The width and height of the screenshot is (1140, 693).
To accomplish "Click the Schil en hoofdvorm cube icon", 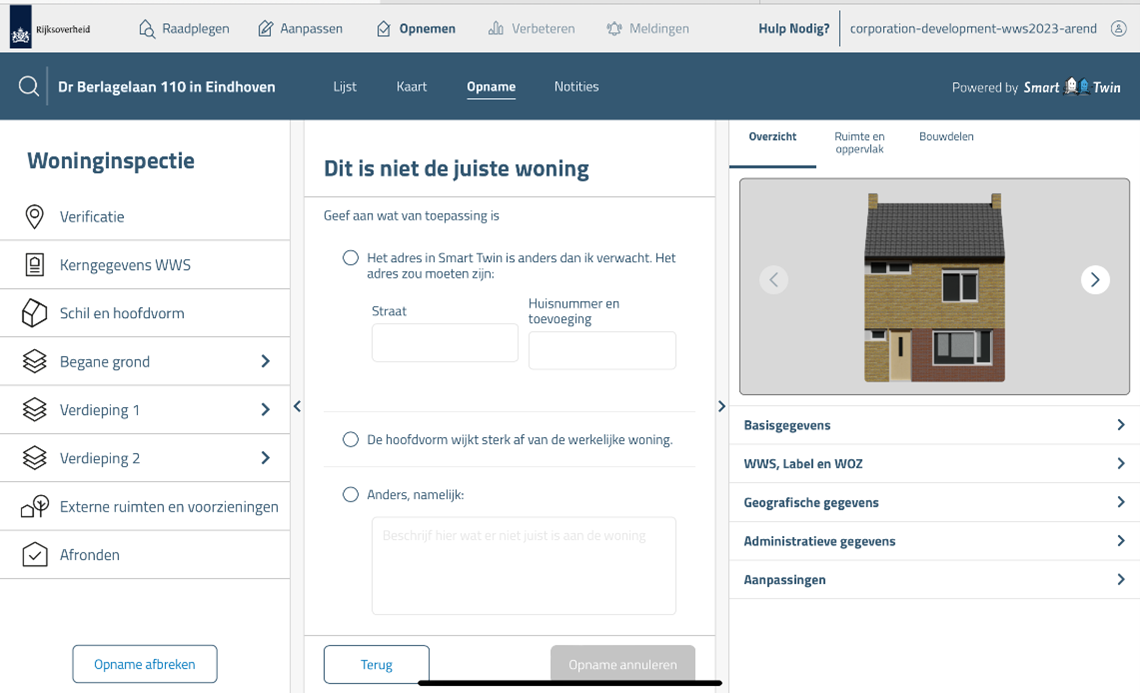I will coord(35,313).
